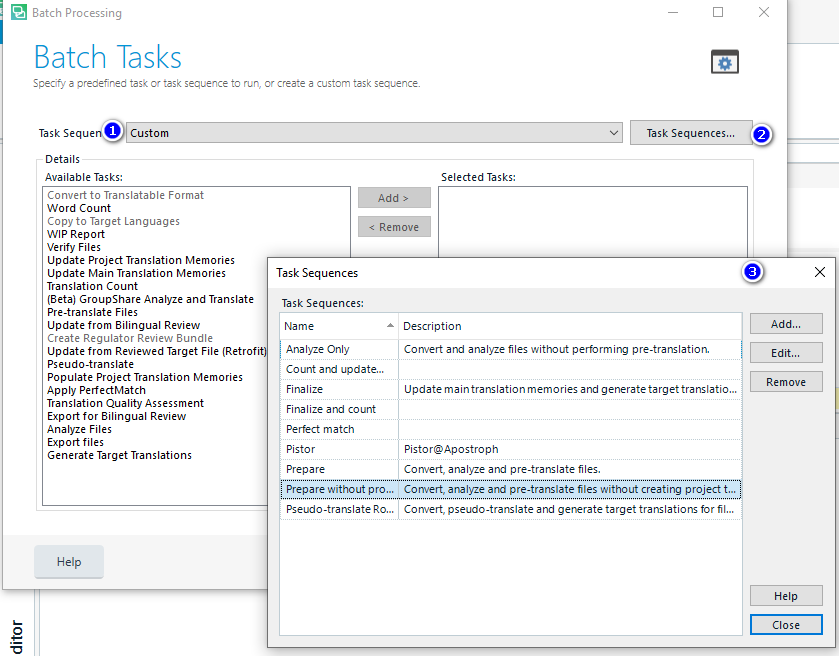Select Word Count in Available Tasks

click(x=78, y=207)
